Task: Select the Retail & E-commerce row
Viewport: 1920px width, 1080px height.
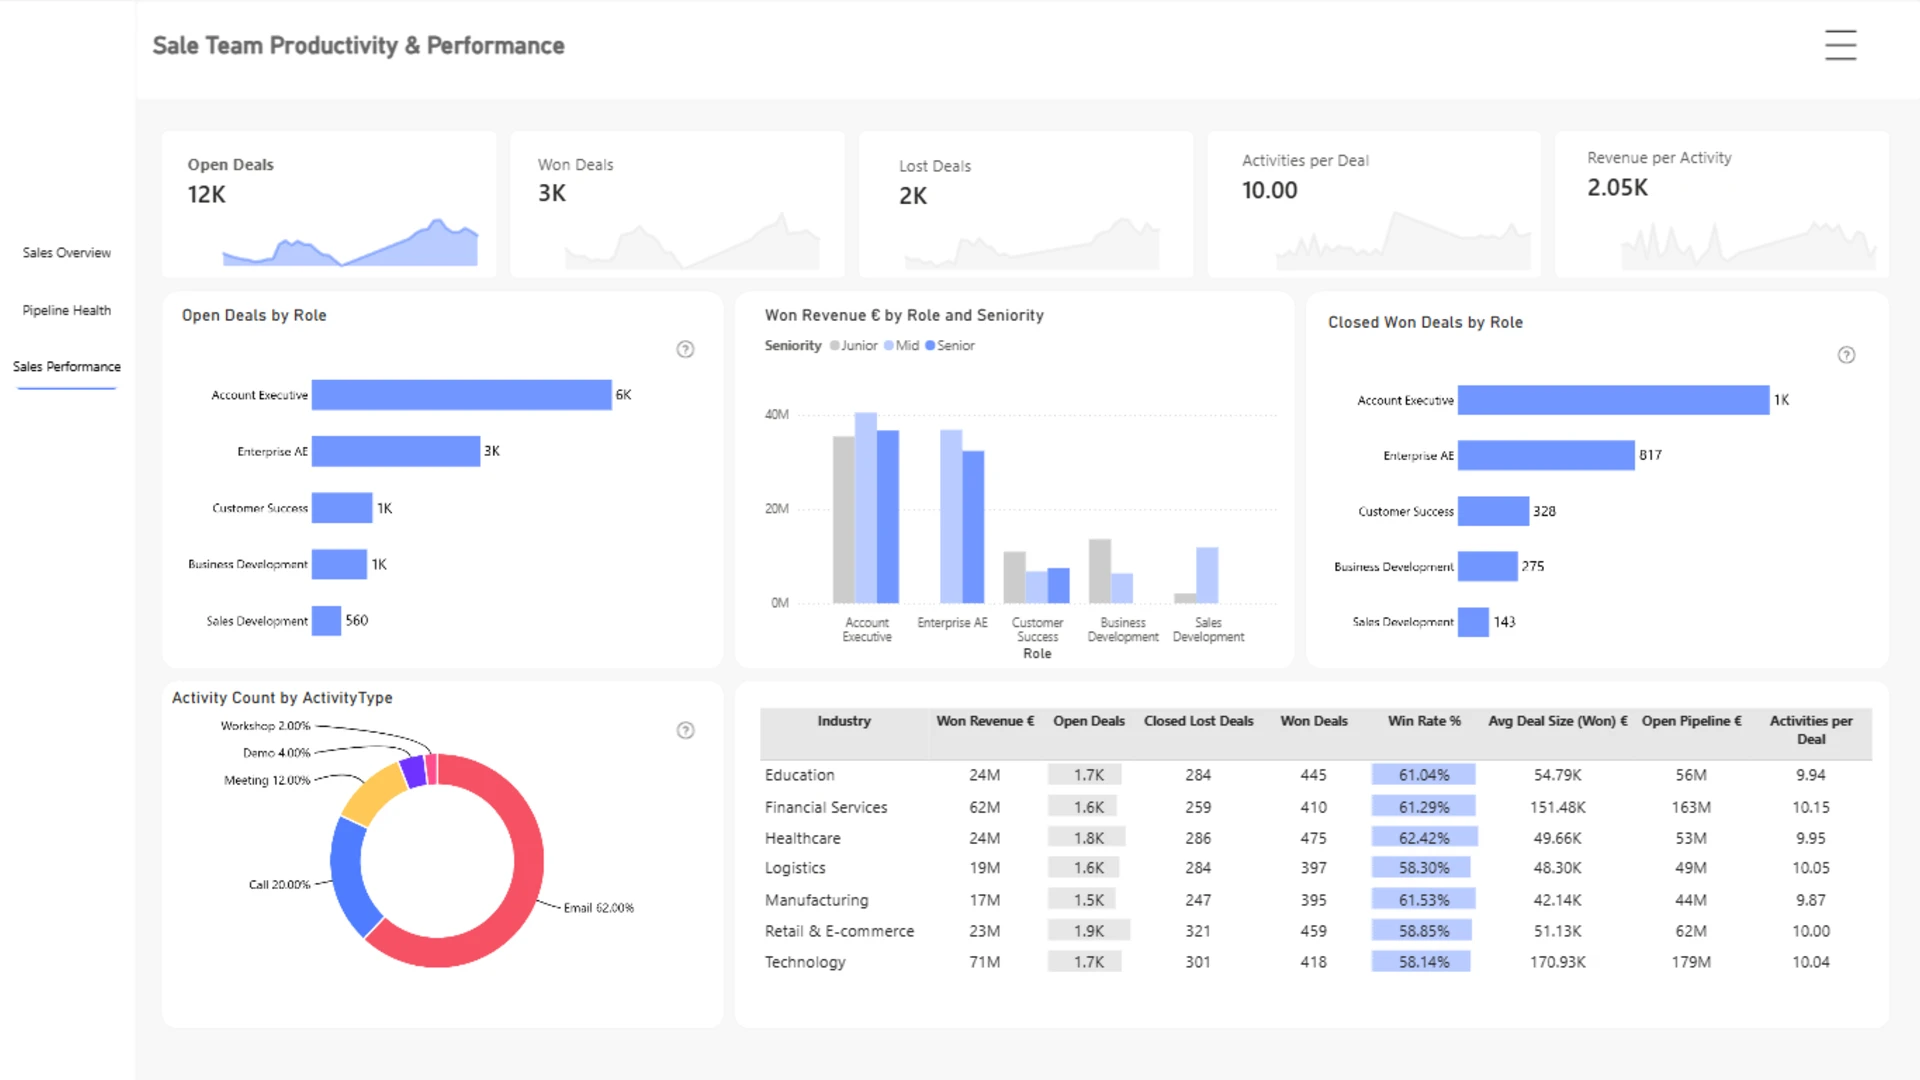Action: tap(1316, 931)
